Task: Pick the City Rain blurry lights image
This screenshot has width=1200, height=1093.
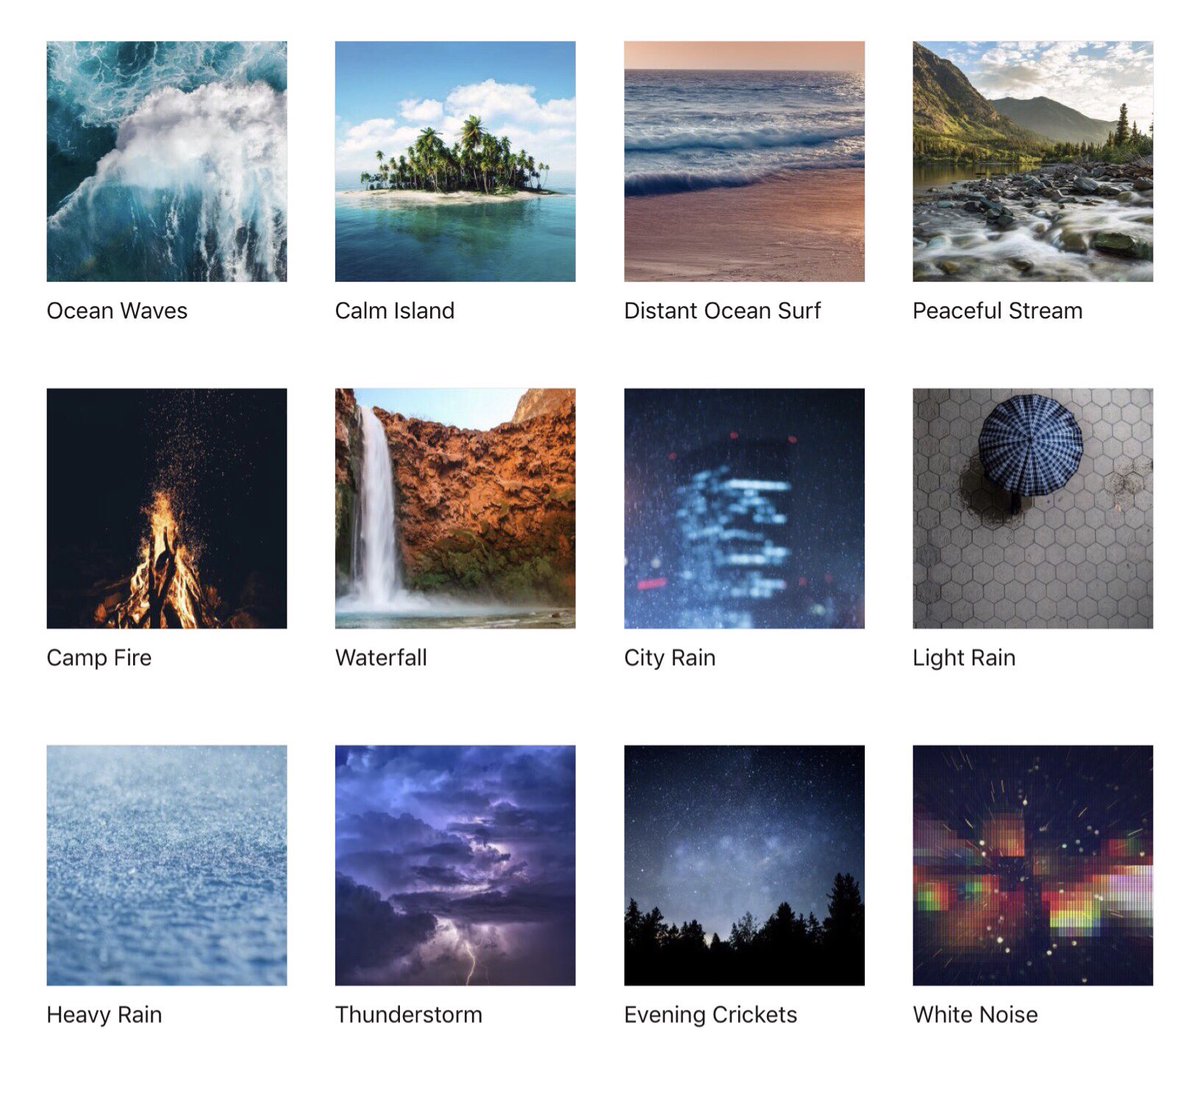Action: pyautogui.click(x=744, y=508)
